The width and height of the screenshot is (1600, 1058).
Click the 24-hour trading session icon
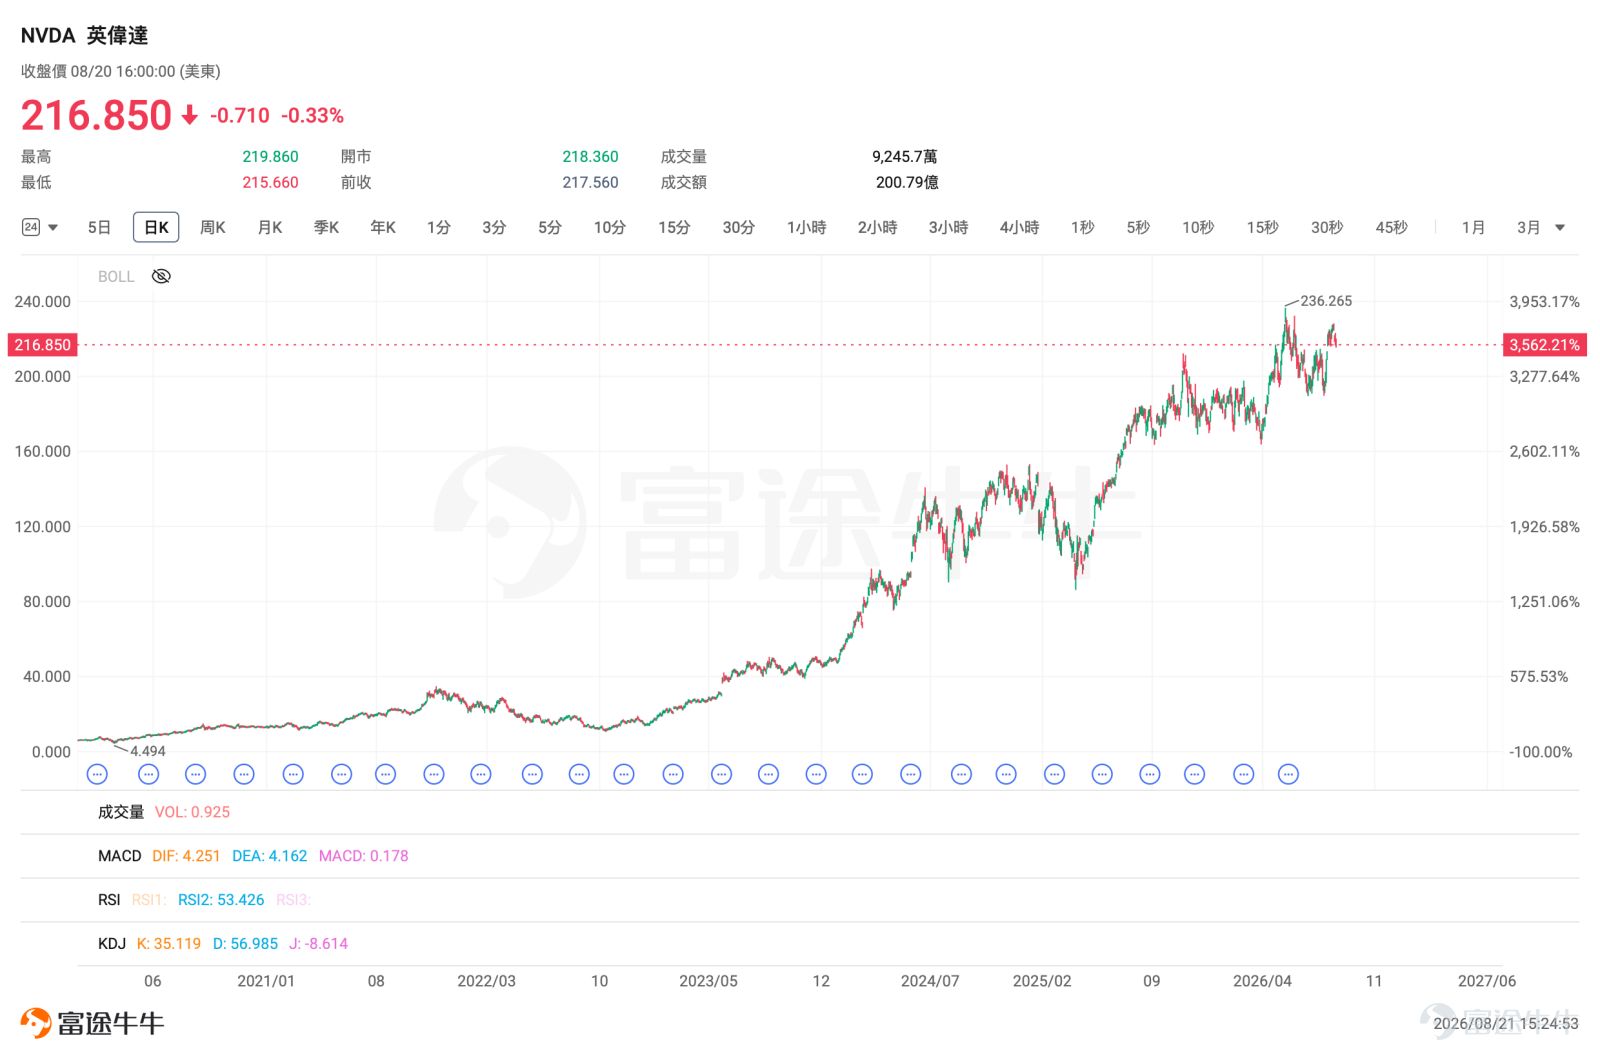point(31,227)
